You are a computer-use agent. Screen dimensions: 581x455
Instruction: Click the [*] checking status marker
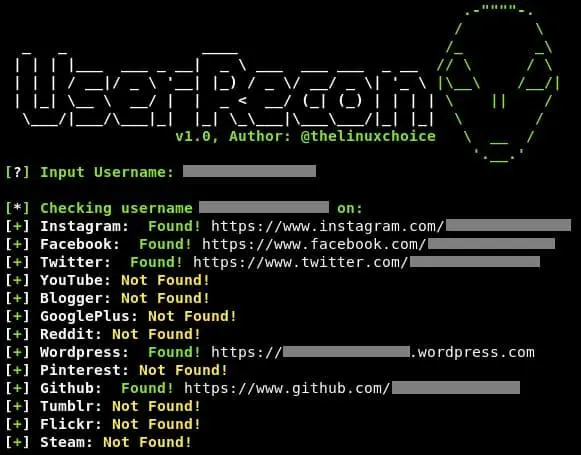17,208
